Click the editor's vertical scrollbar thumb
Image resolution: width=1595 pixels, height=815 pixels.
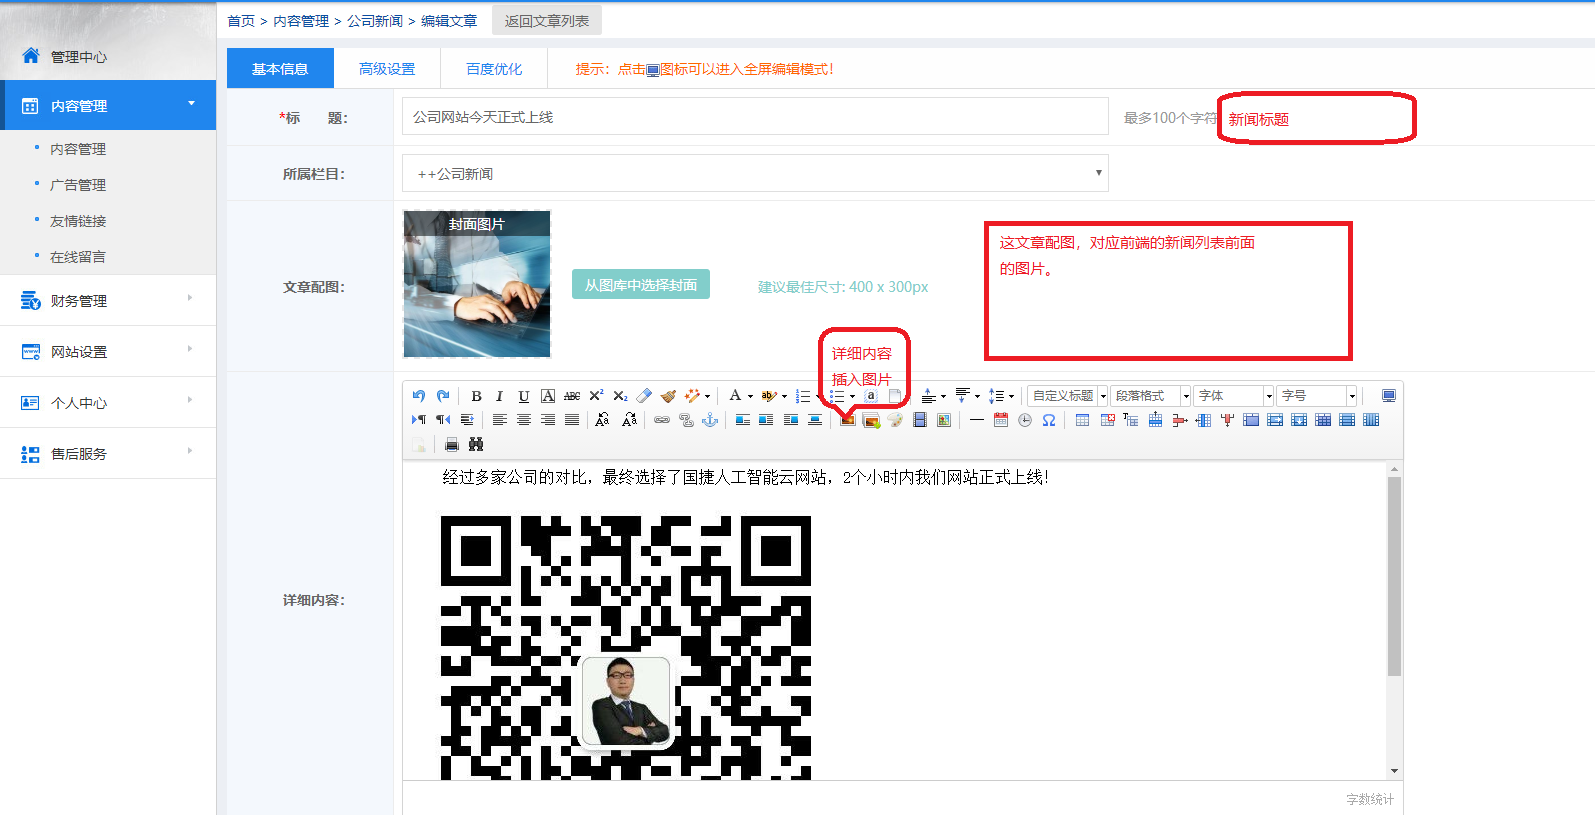click(x=1394, y=575)
